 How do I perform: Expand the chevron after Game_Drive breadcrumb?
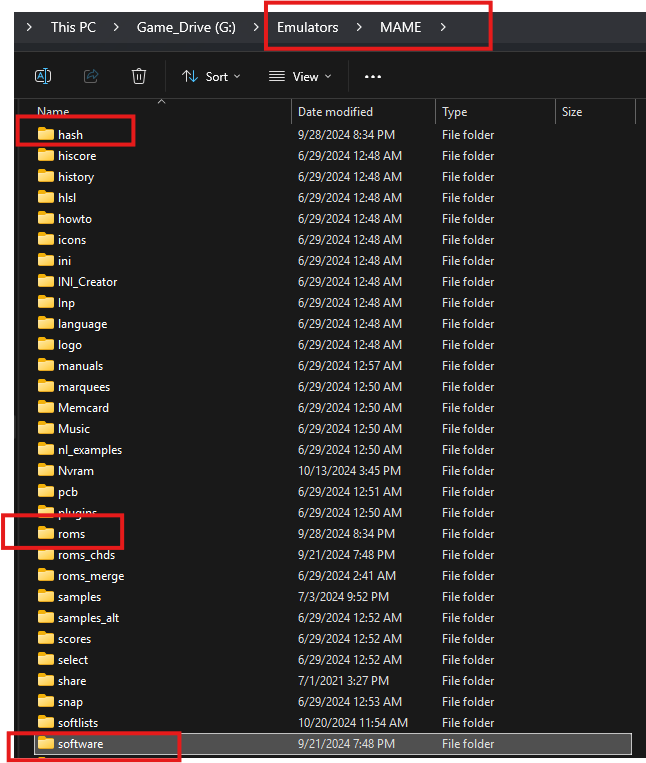256,27
